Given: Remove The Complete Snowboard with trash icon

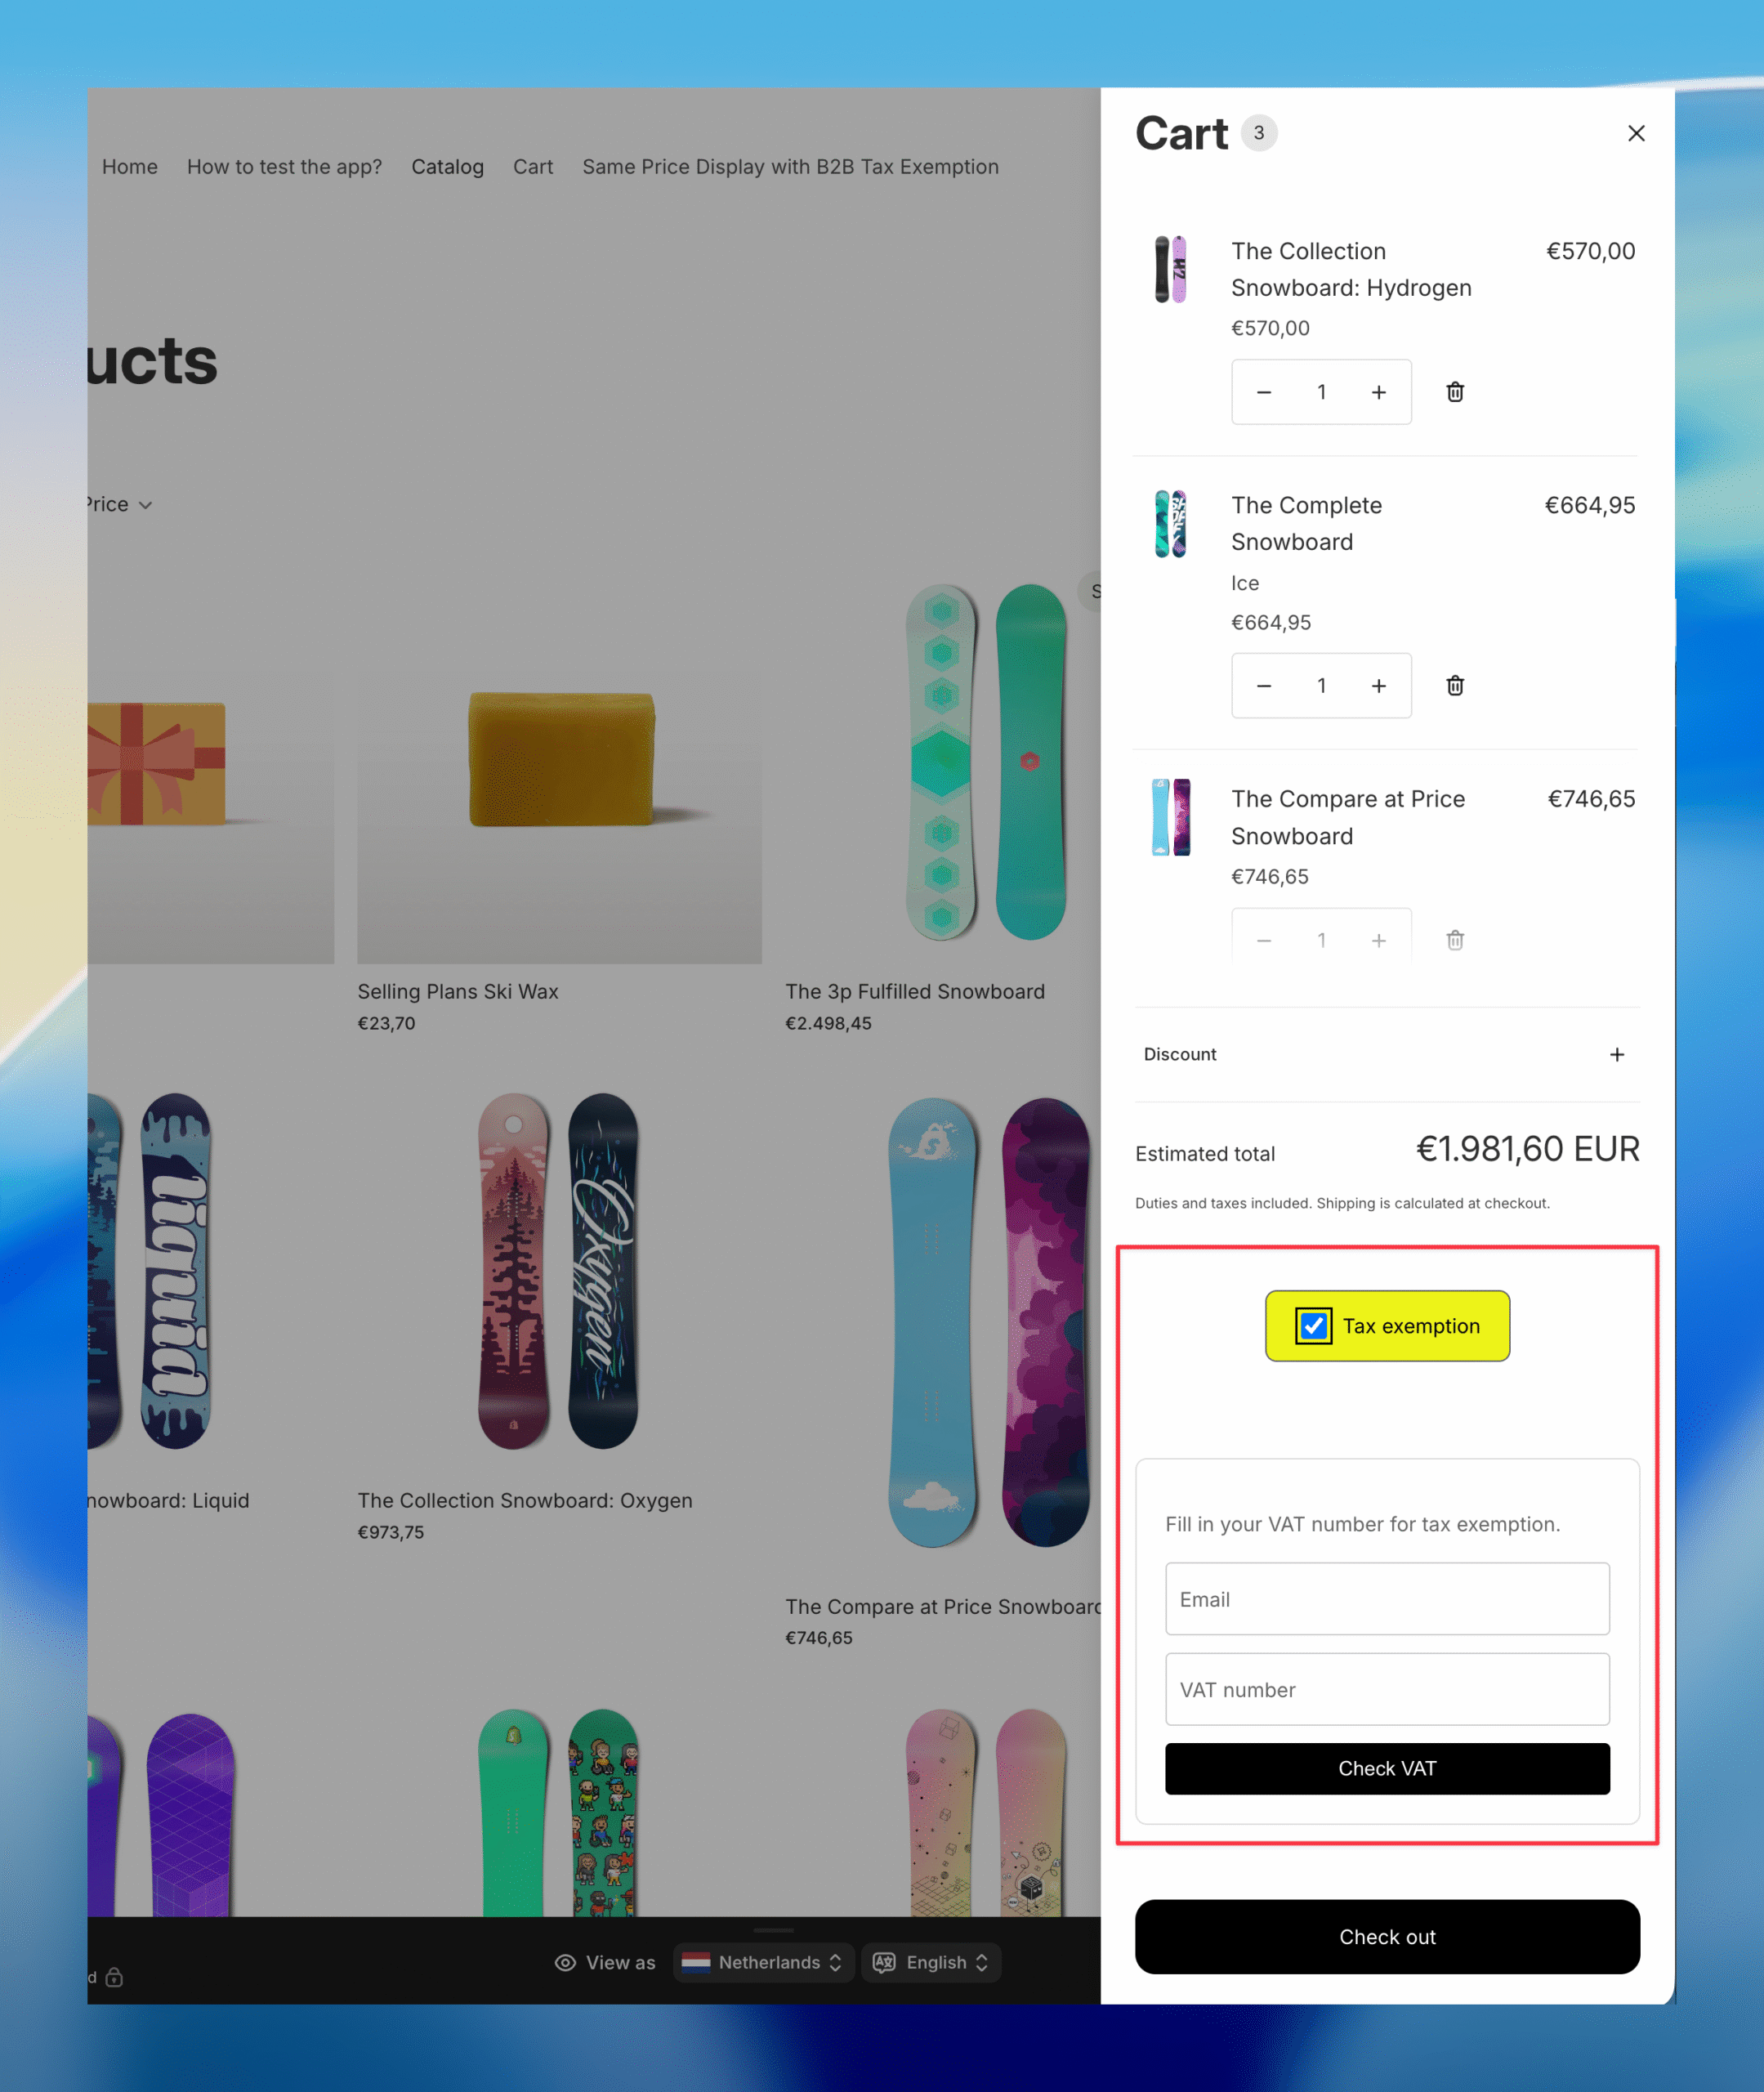Looking at the screenshot, I should coord(1455,686).
